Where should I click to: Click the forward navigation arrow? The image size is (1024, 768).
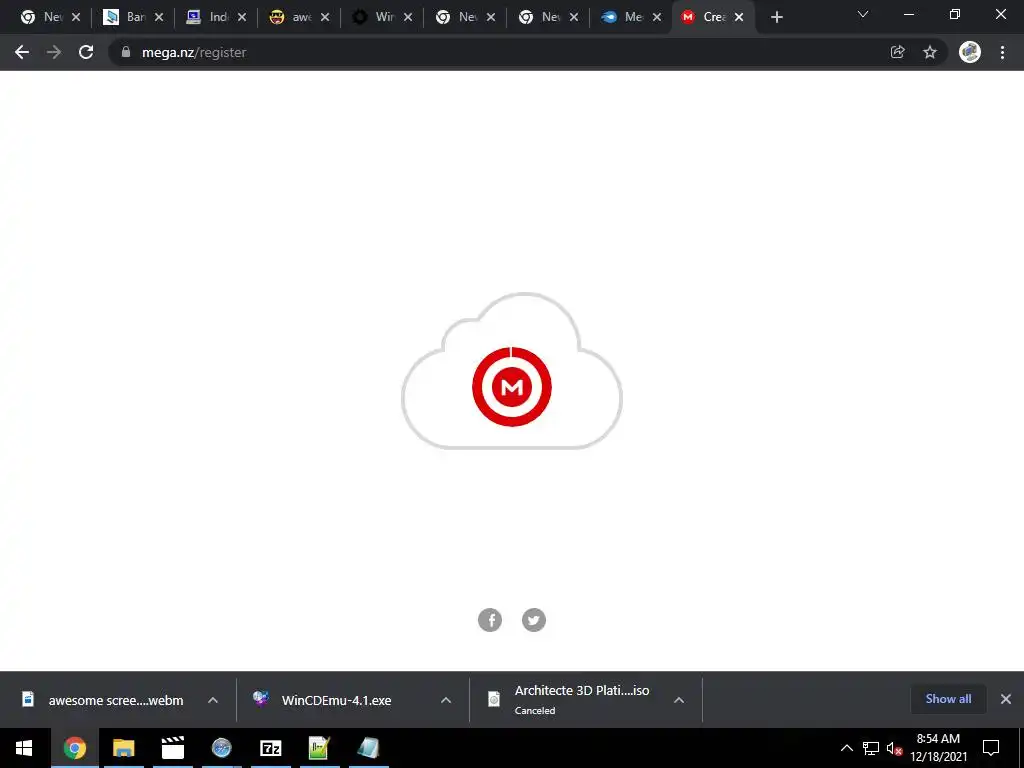54,52
